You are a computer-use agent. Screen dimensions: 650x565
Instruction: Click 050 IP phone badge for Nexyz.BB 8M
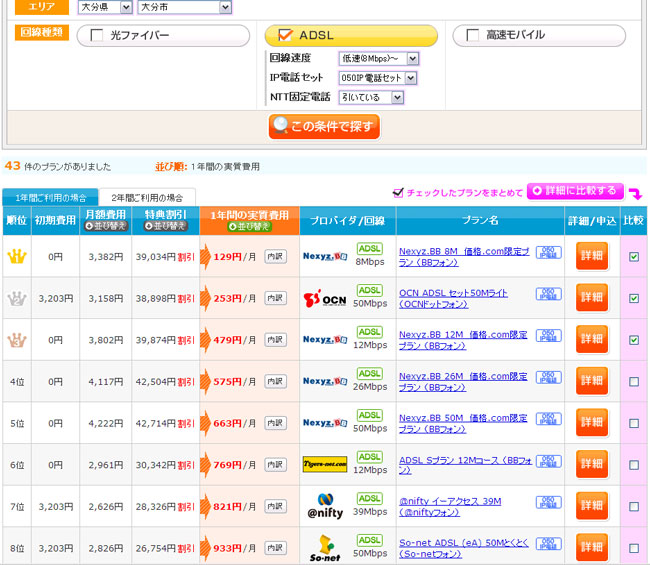tap(548, 252)
